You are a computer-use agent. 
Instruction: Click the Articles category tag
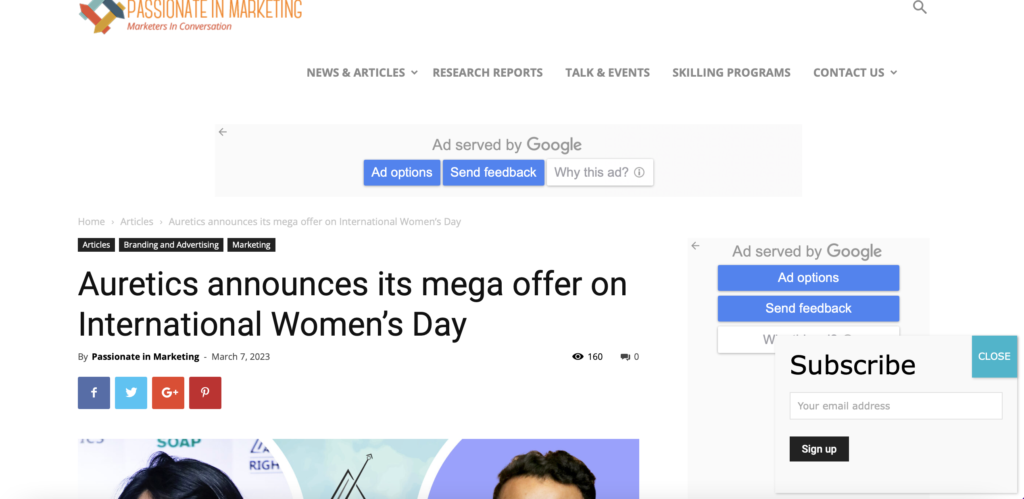pos(96,245)
